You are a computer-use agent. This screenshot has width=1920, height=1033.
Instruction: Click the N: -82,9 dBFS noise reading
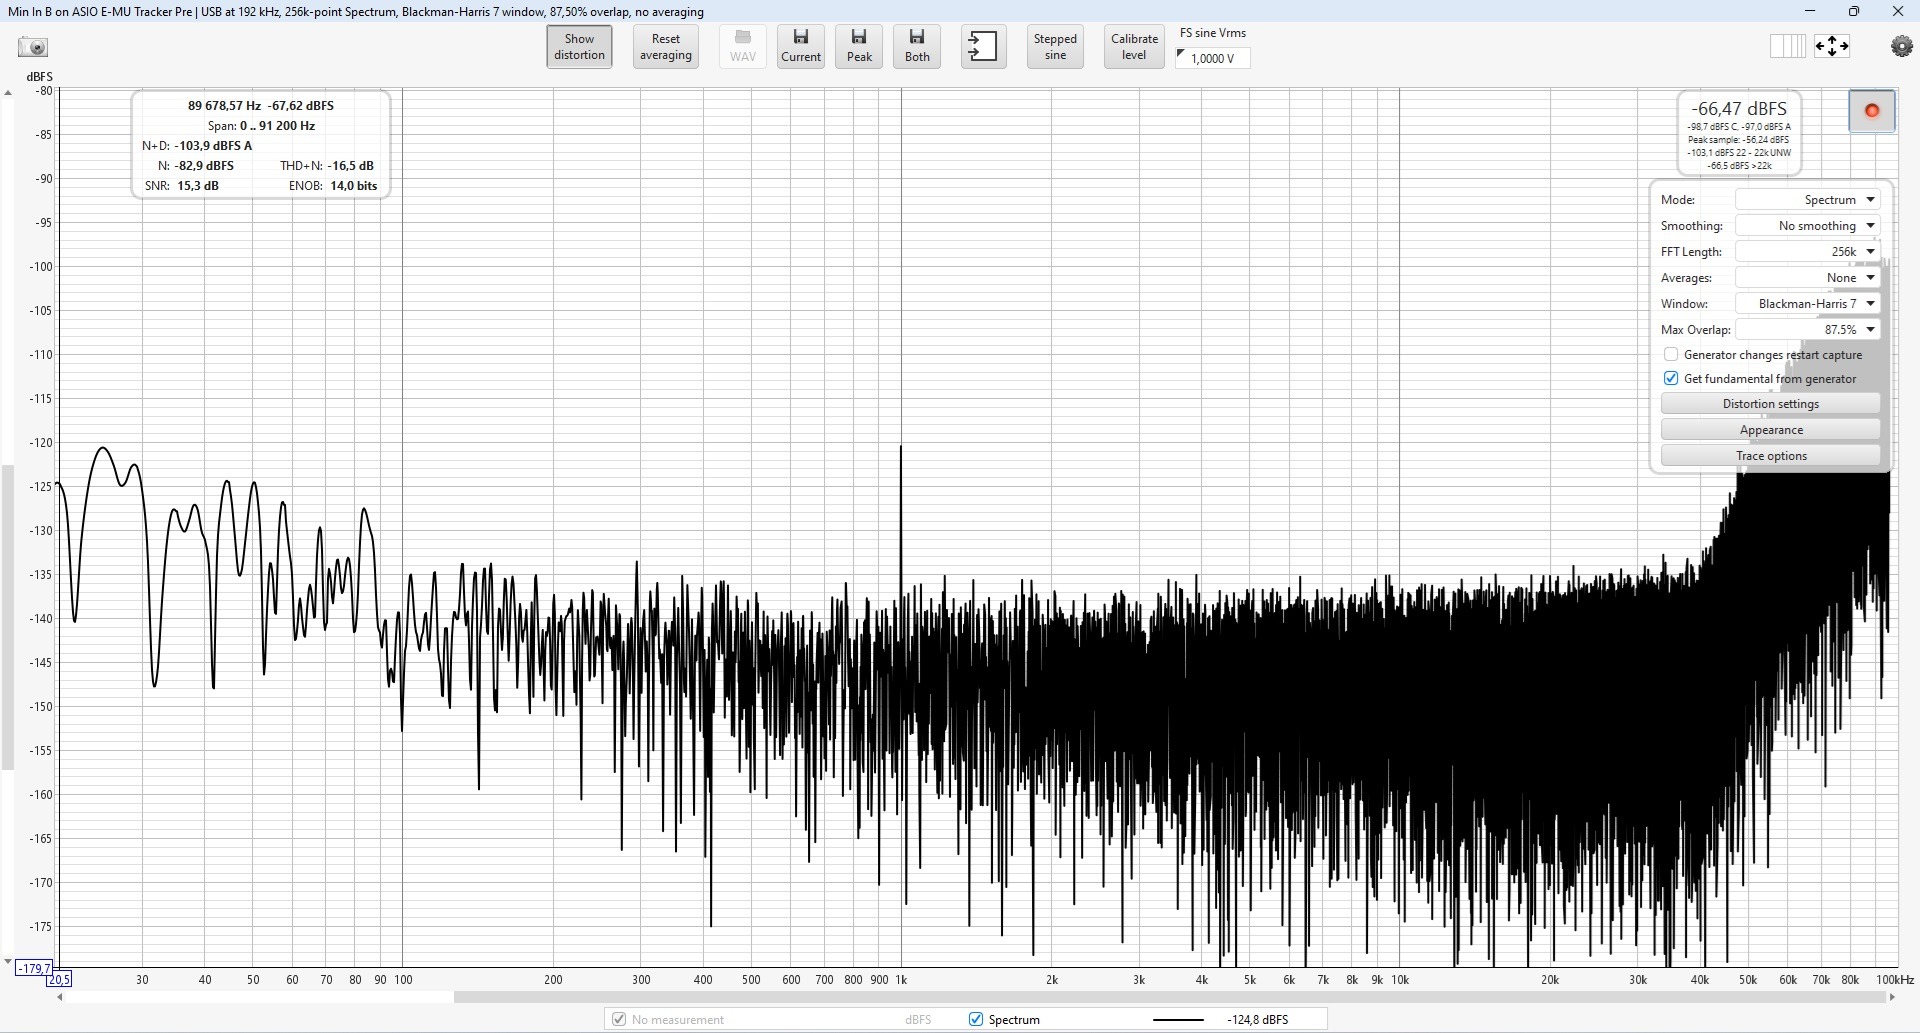tap(196, 166)
